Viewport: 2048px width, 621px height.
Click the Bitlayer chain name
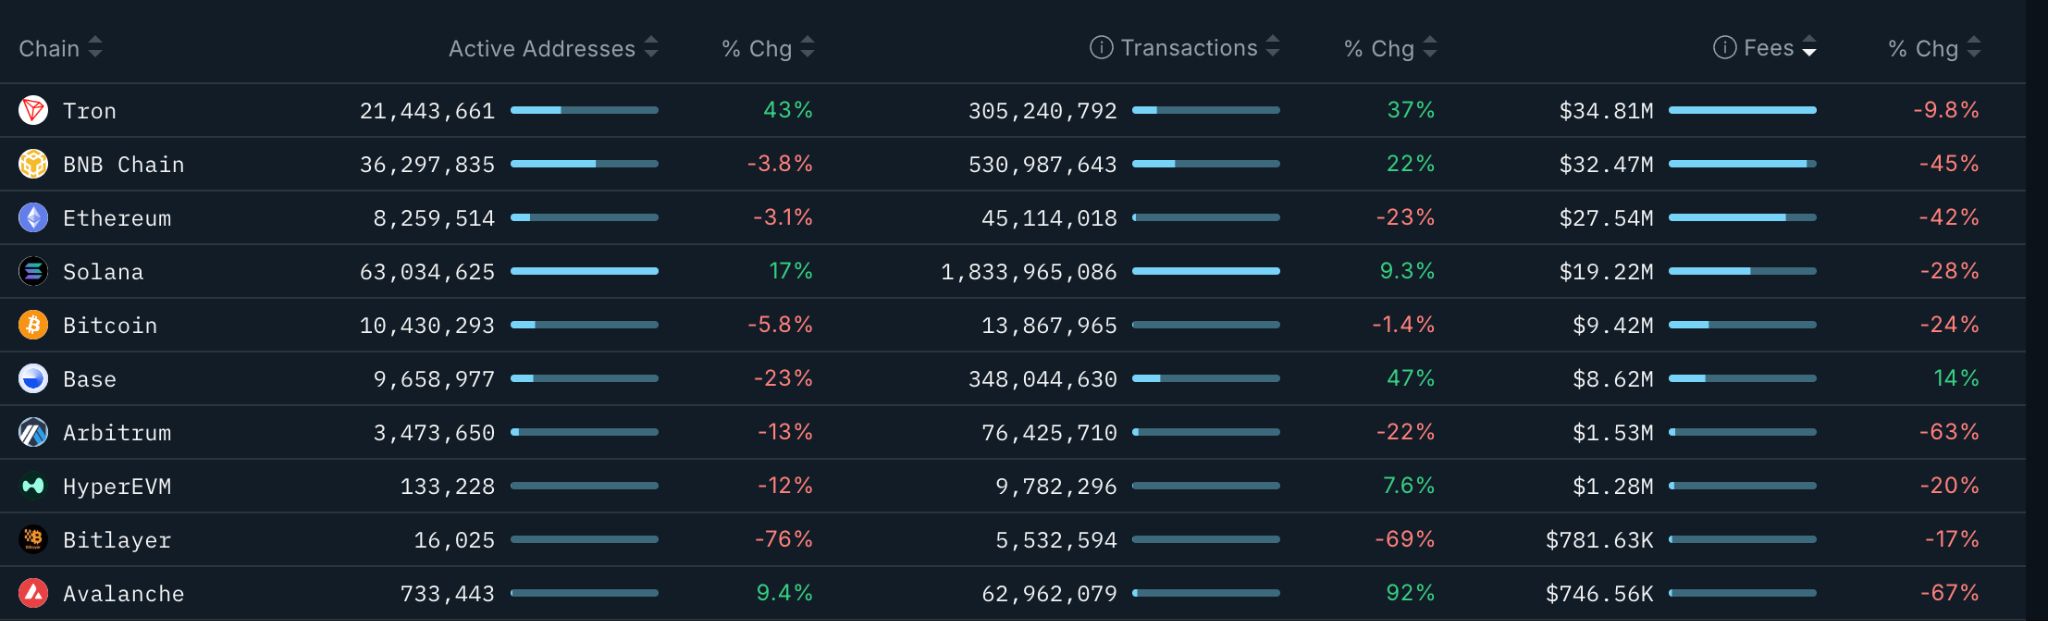(x=116, y=539)
